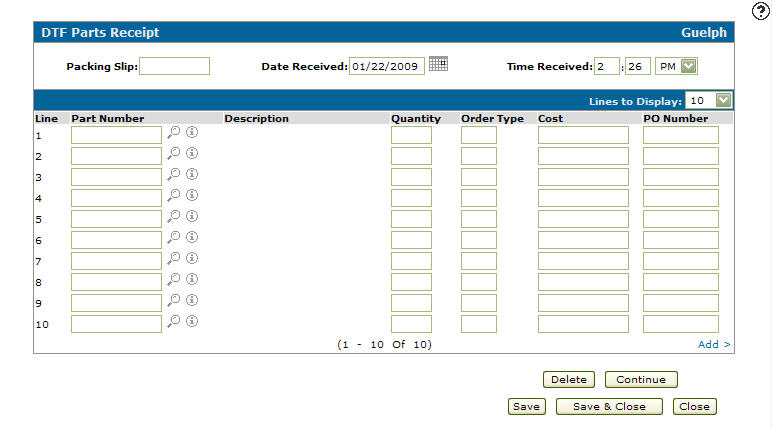The image size is (772, 429).
Task: Show part info for line 4
Action: (x=192, y=195)
